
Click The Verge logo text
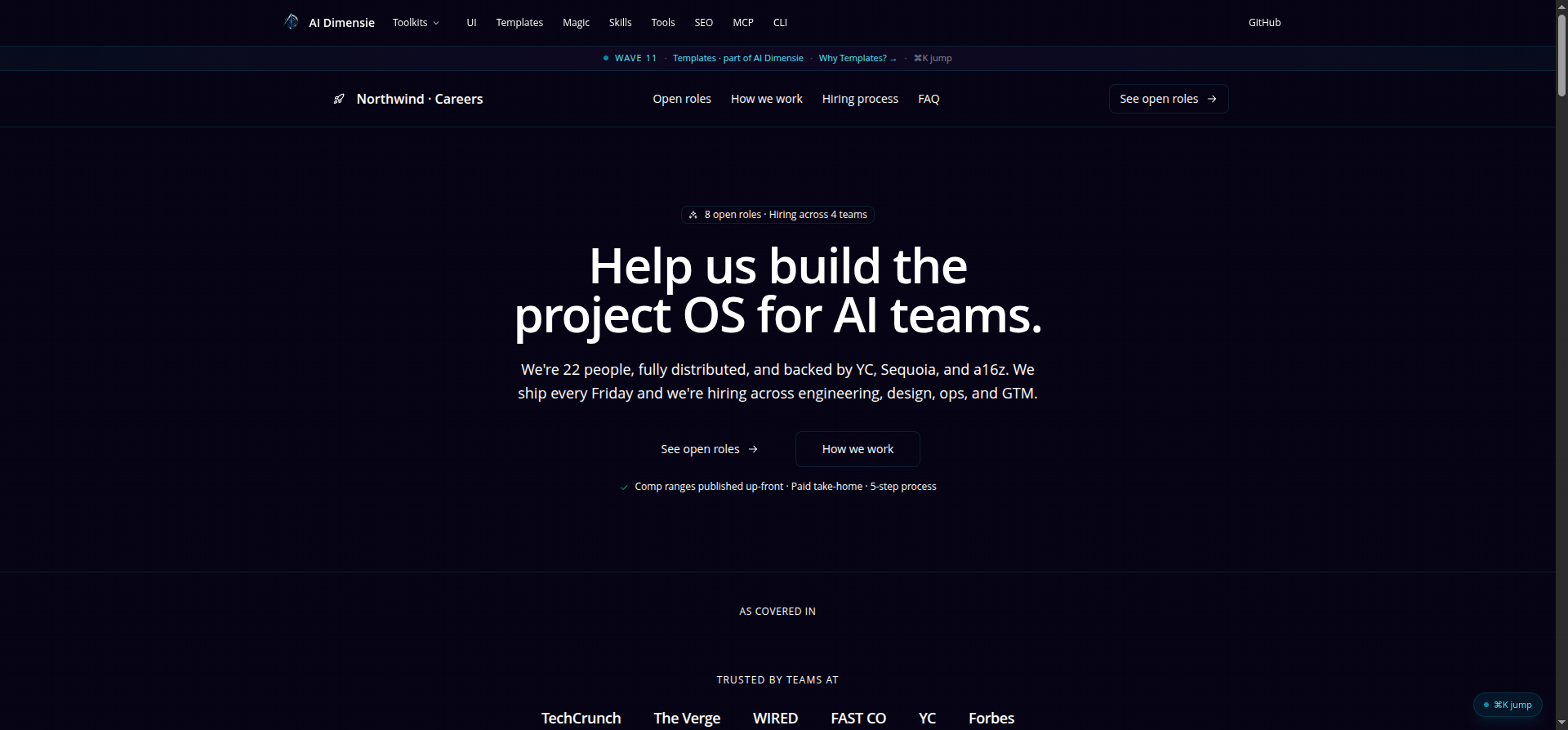tap(687, 718)
